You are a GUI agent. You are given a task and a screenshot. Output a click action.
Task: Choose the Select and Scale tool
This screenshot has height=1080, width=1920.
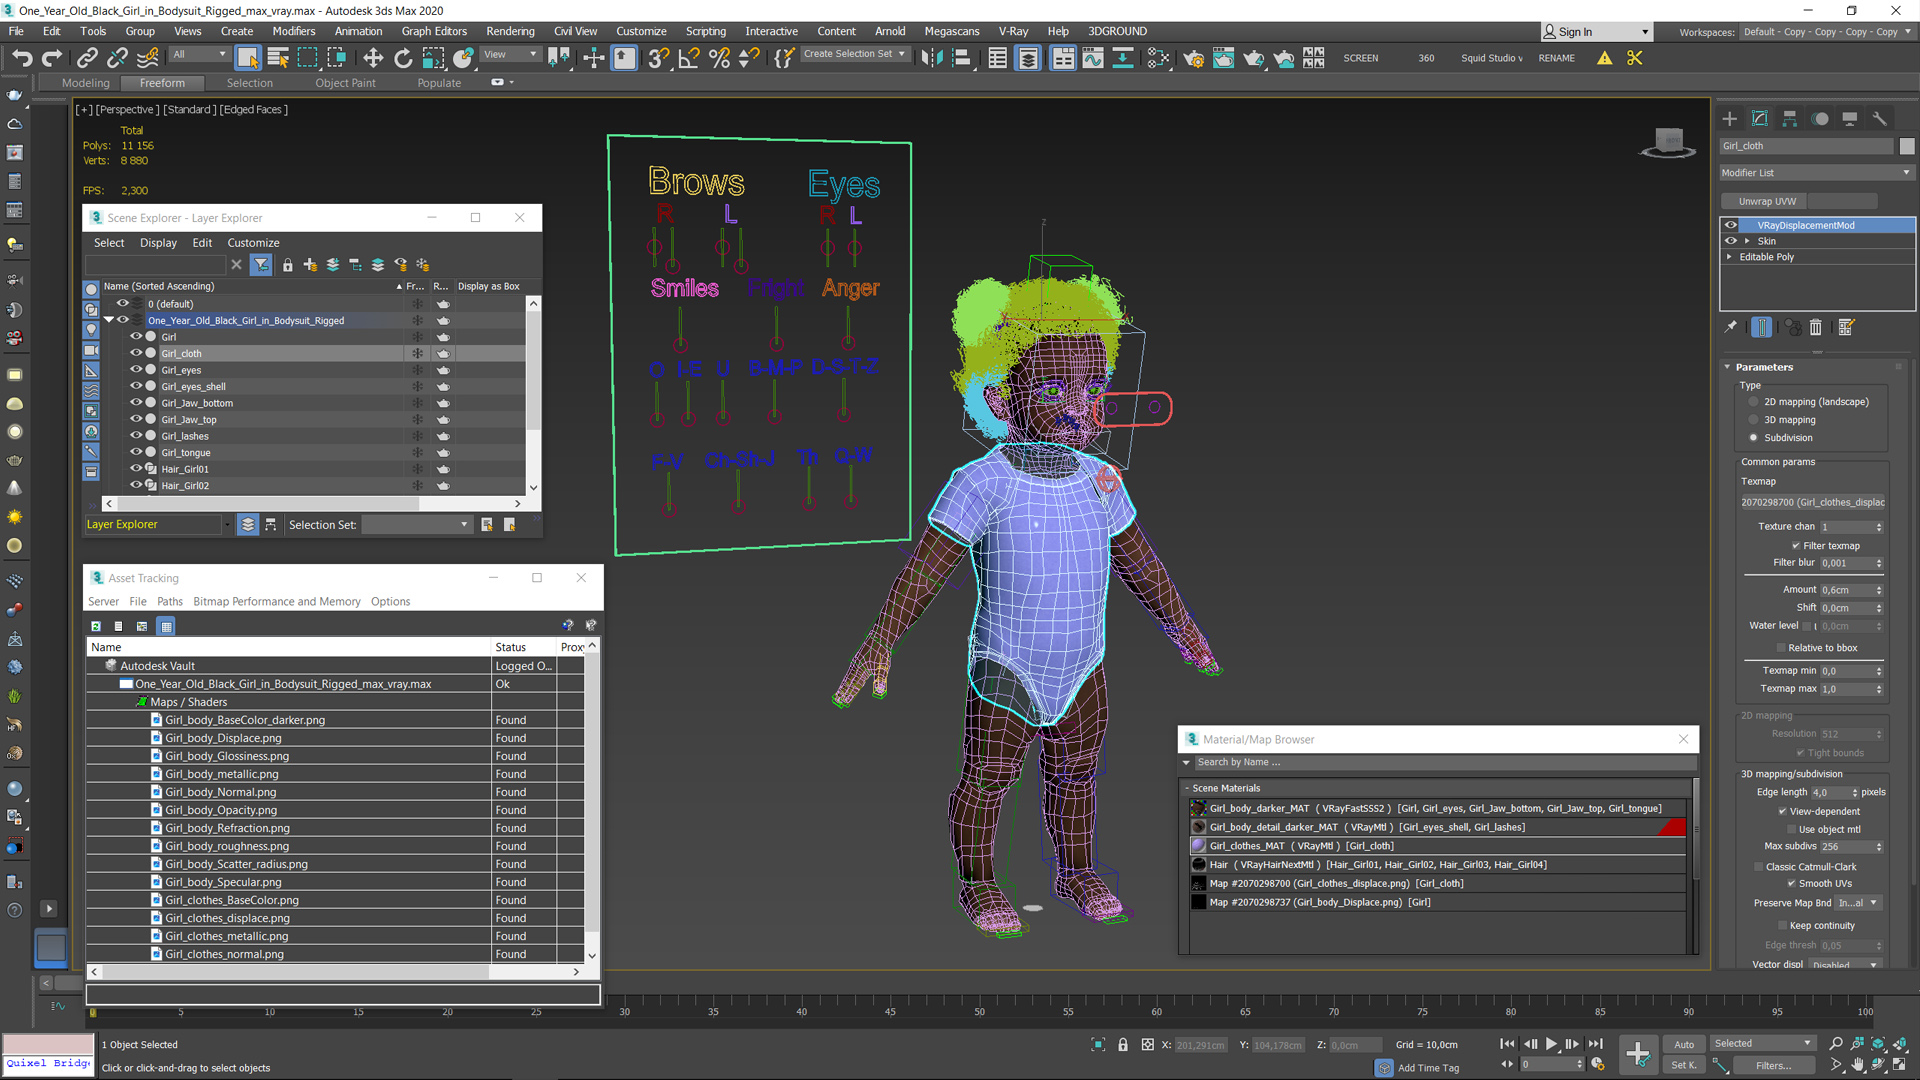pos(433,58)
